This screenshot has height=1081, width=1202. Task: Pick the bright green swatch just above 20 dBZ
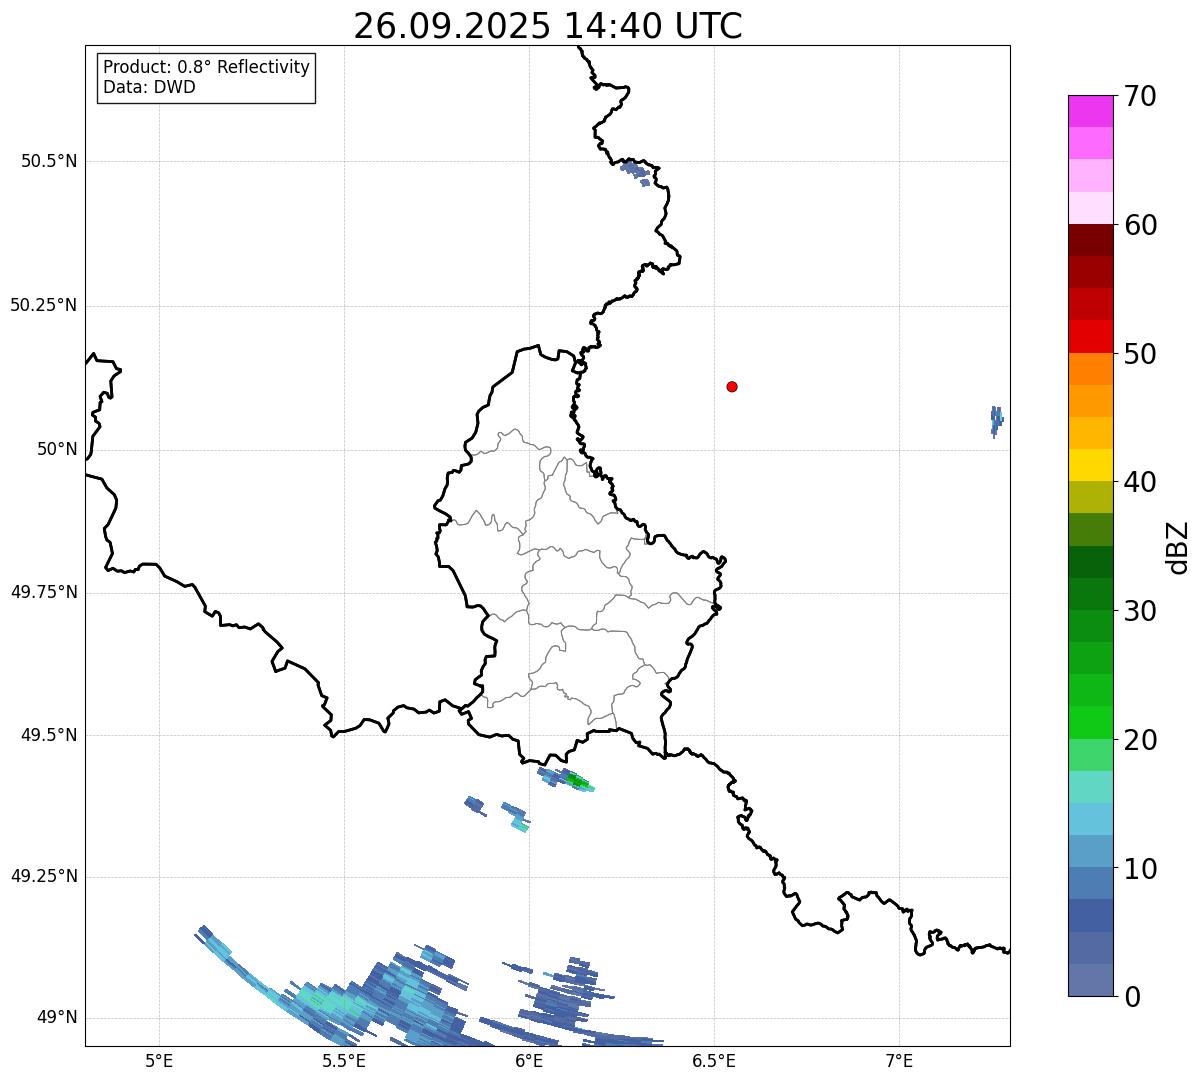(x=1090, y=722)
